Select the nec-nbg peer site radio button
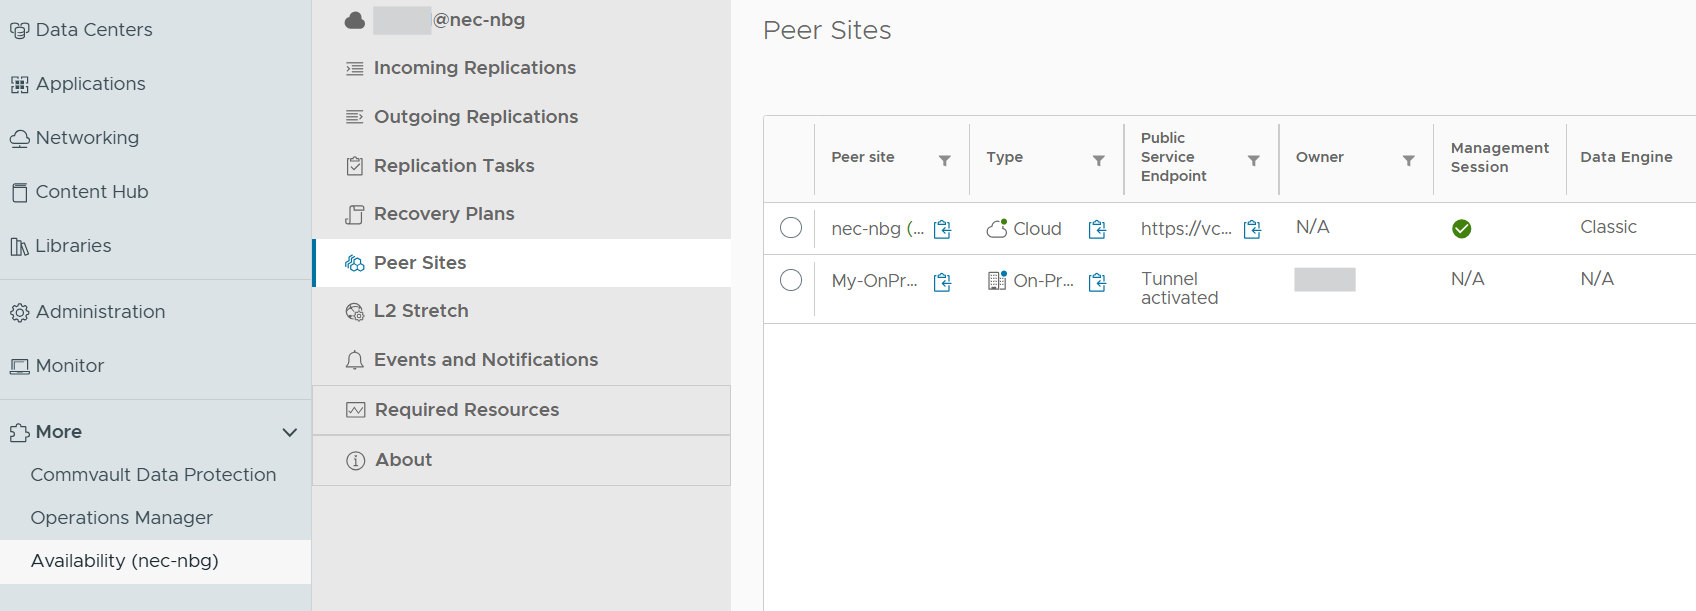The image size is (1696, 611). click(x=791, y=228)
